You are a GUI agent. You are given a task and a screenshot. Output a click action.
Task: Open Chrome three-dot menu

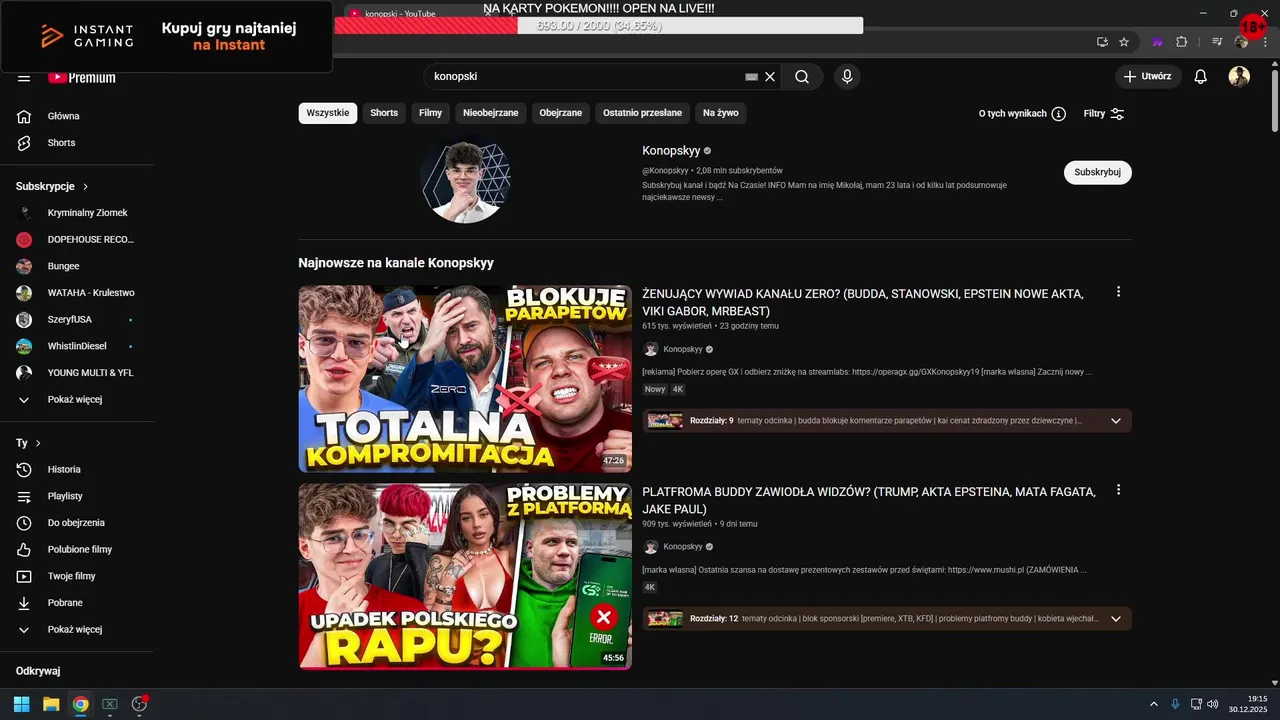[1264, 42]
